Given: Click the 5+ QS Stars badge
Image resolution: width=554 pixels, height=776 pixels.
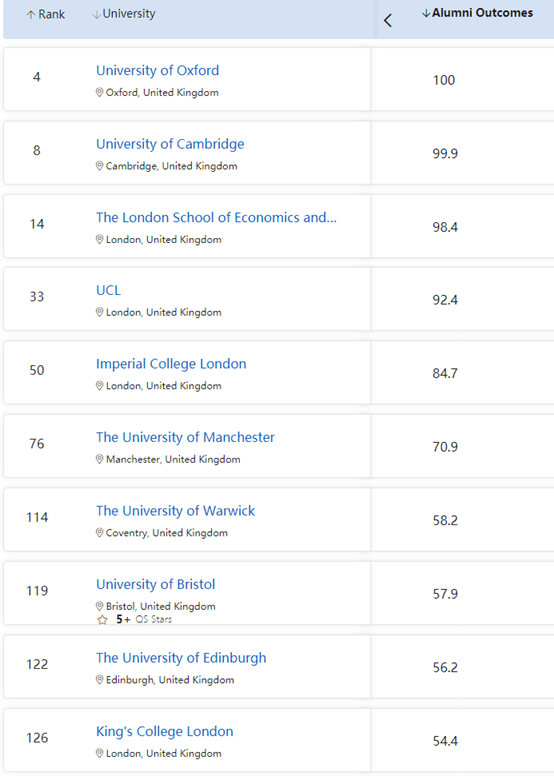Looking at the screenshot, I should (135, 620).
